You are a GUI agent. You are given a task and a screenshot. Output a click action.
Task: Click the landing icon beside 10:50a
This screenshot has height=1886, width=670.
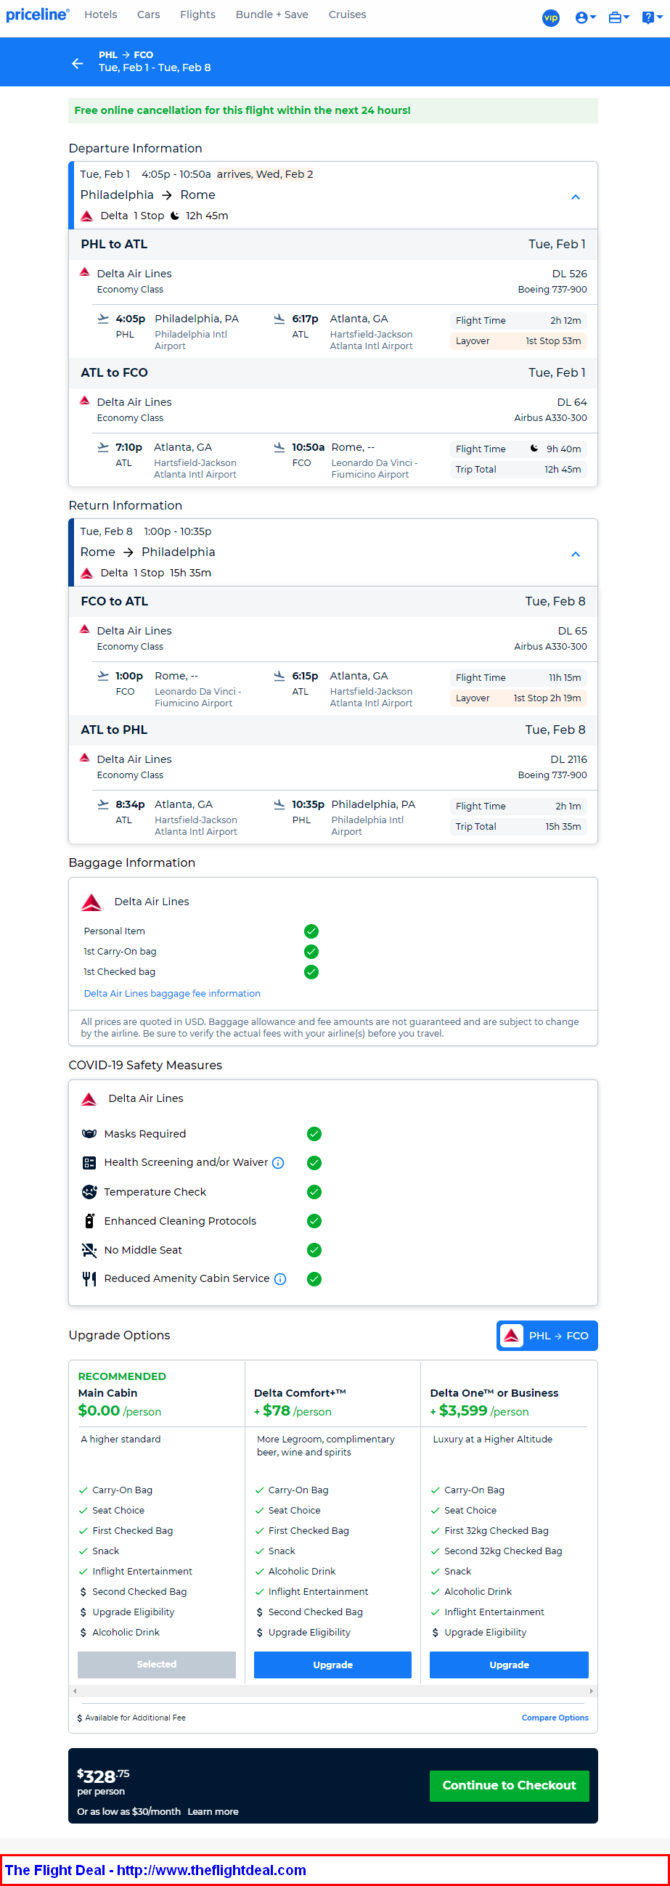coord(279,448)
